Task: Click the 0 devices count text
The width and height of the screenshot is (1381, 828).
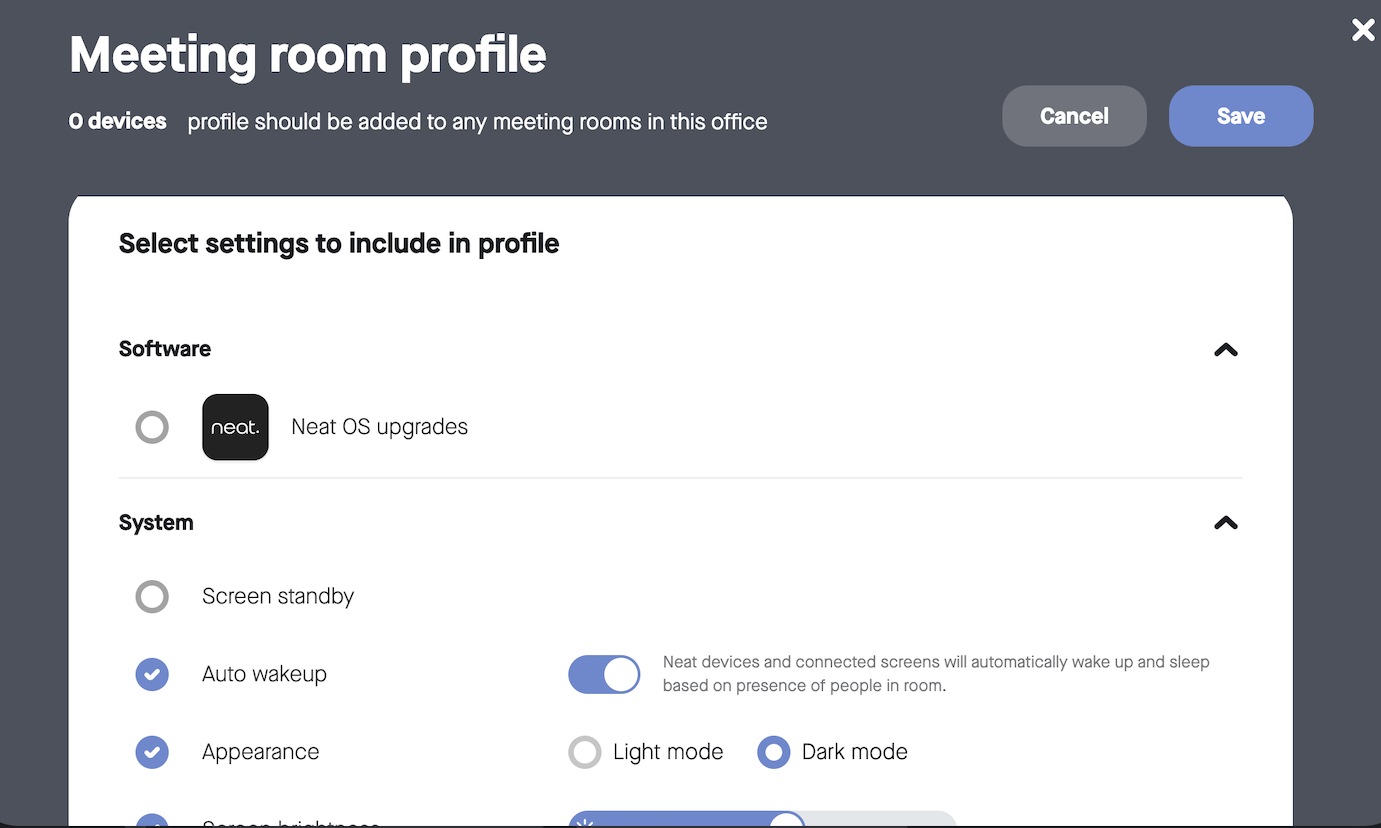Action: [118, 122]
